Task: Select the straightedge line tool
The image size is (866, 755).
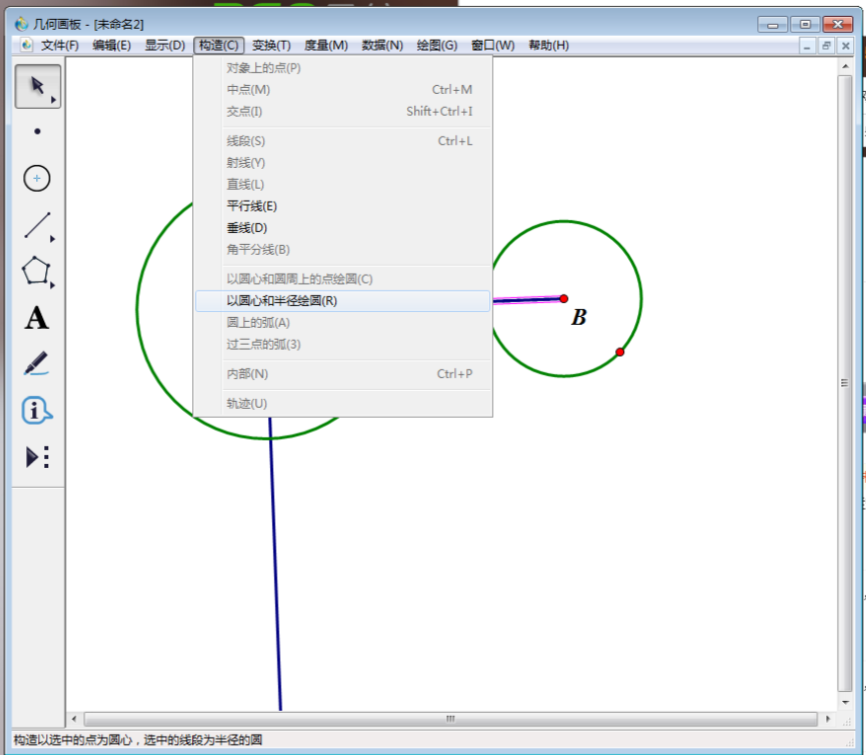Action: (x=37, y=225)
